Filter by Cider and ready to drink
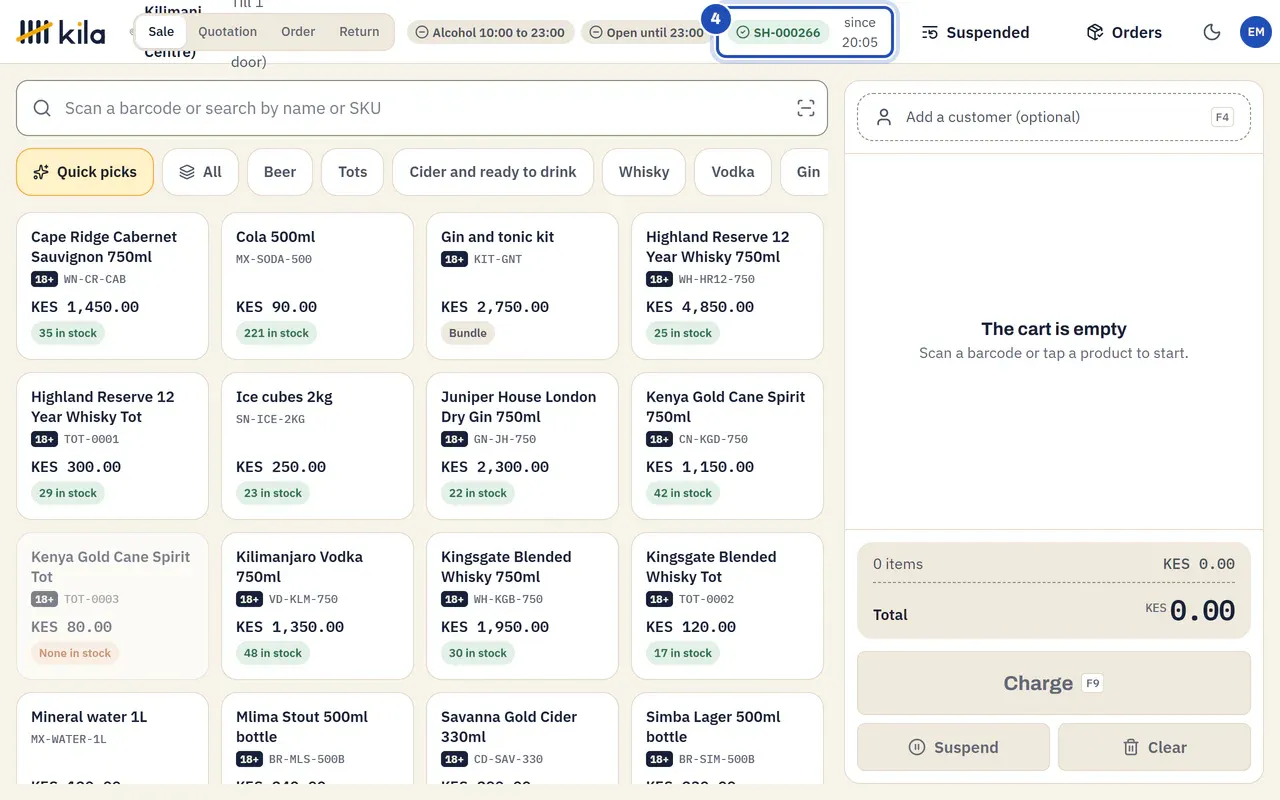 point(493,172)
